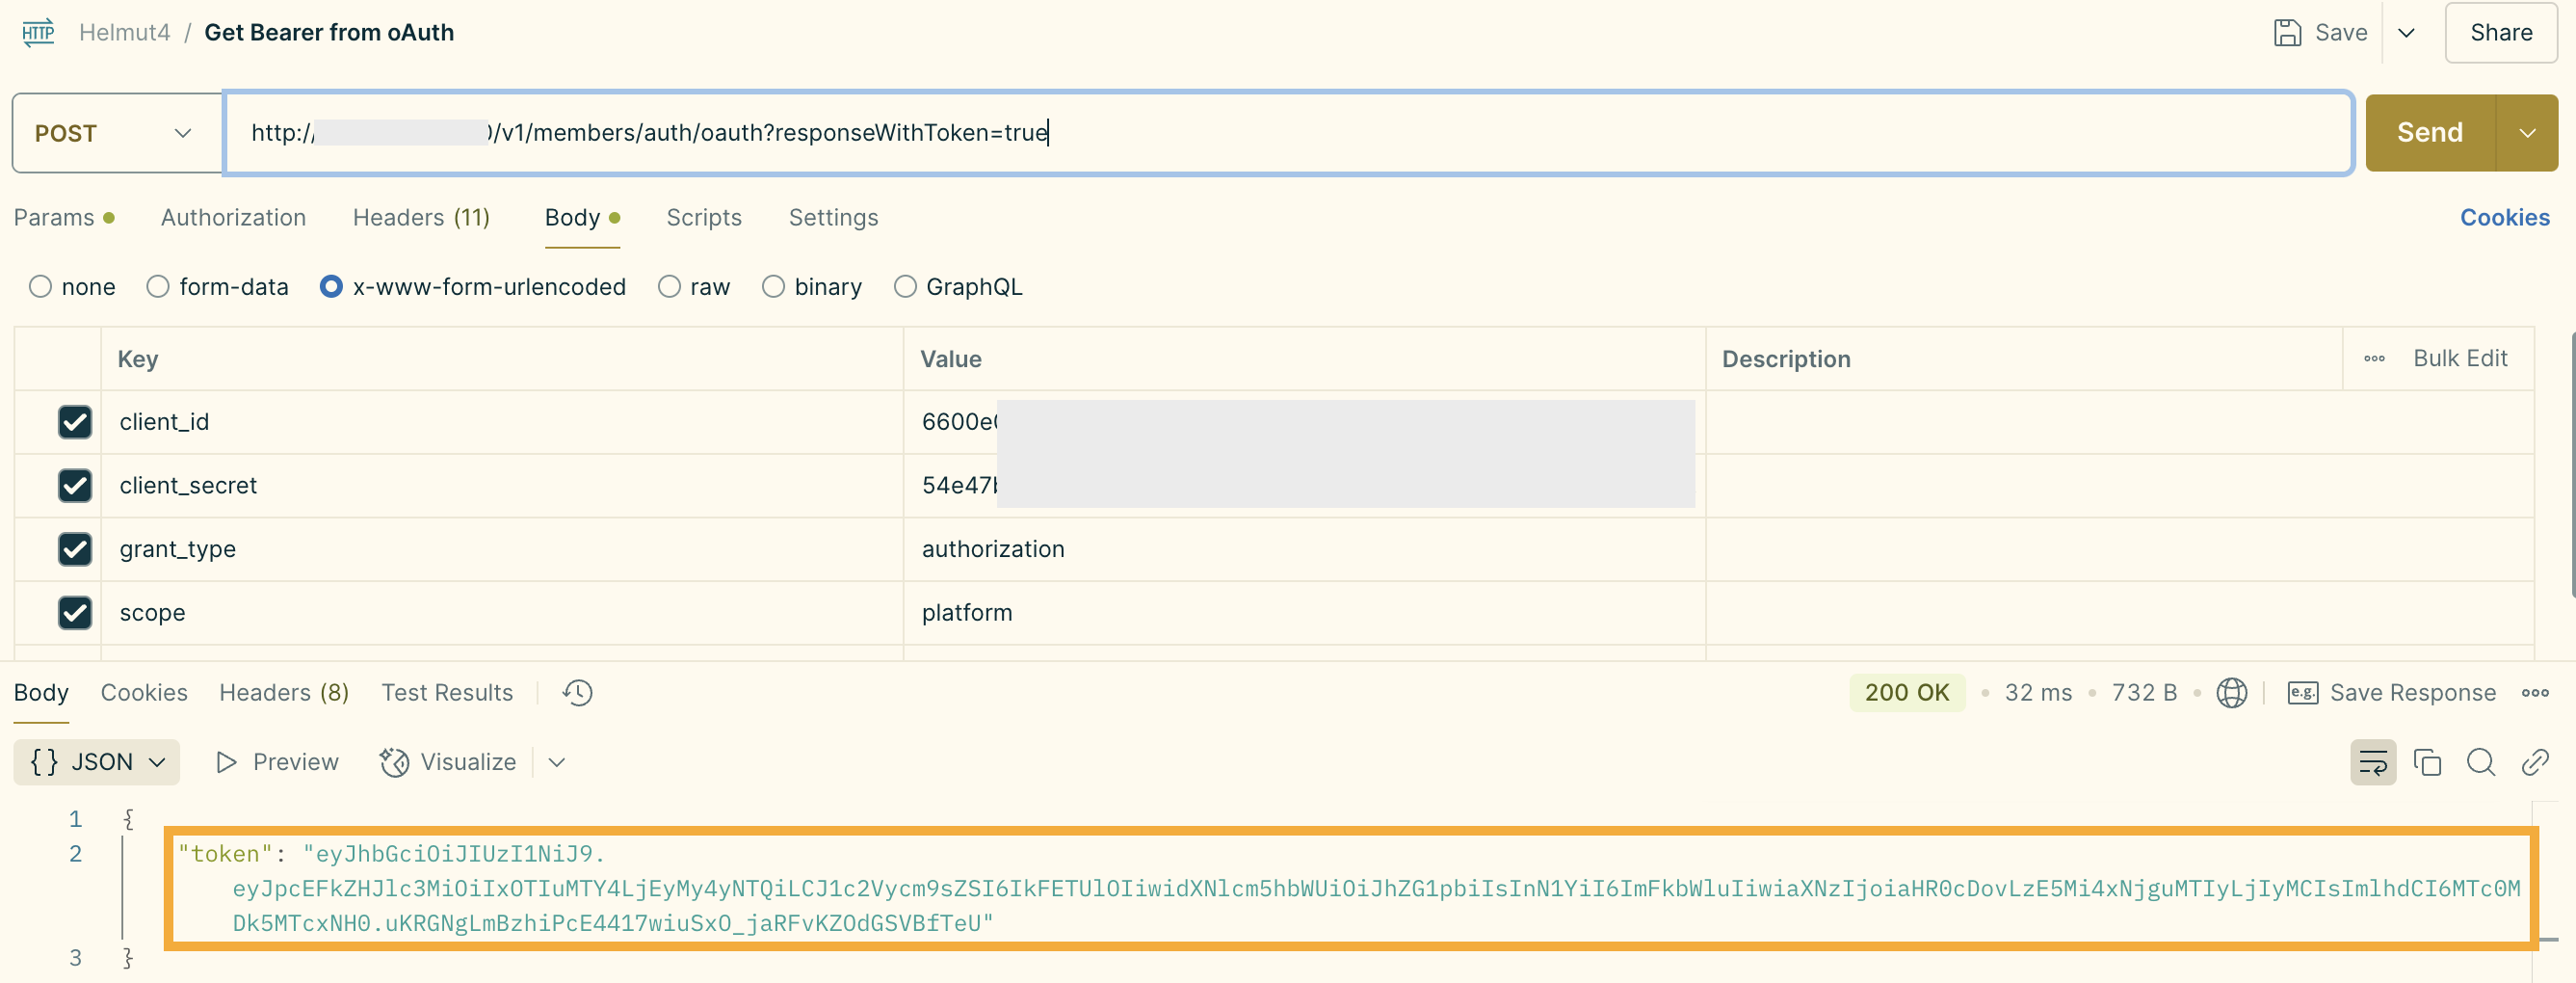Click the Save floppy disk icon

point(2287,33)
